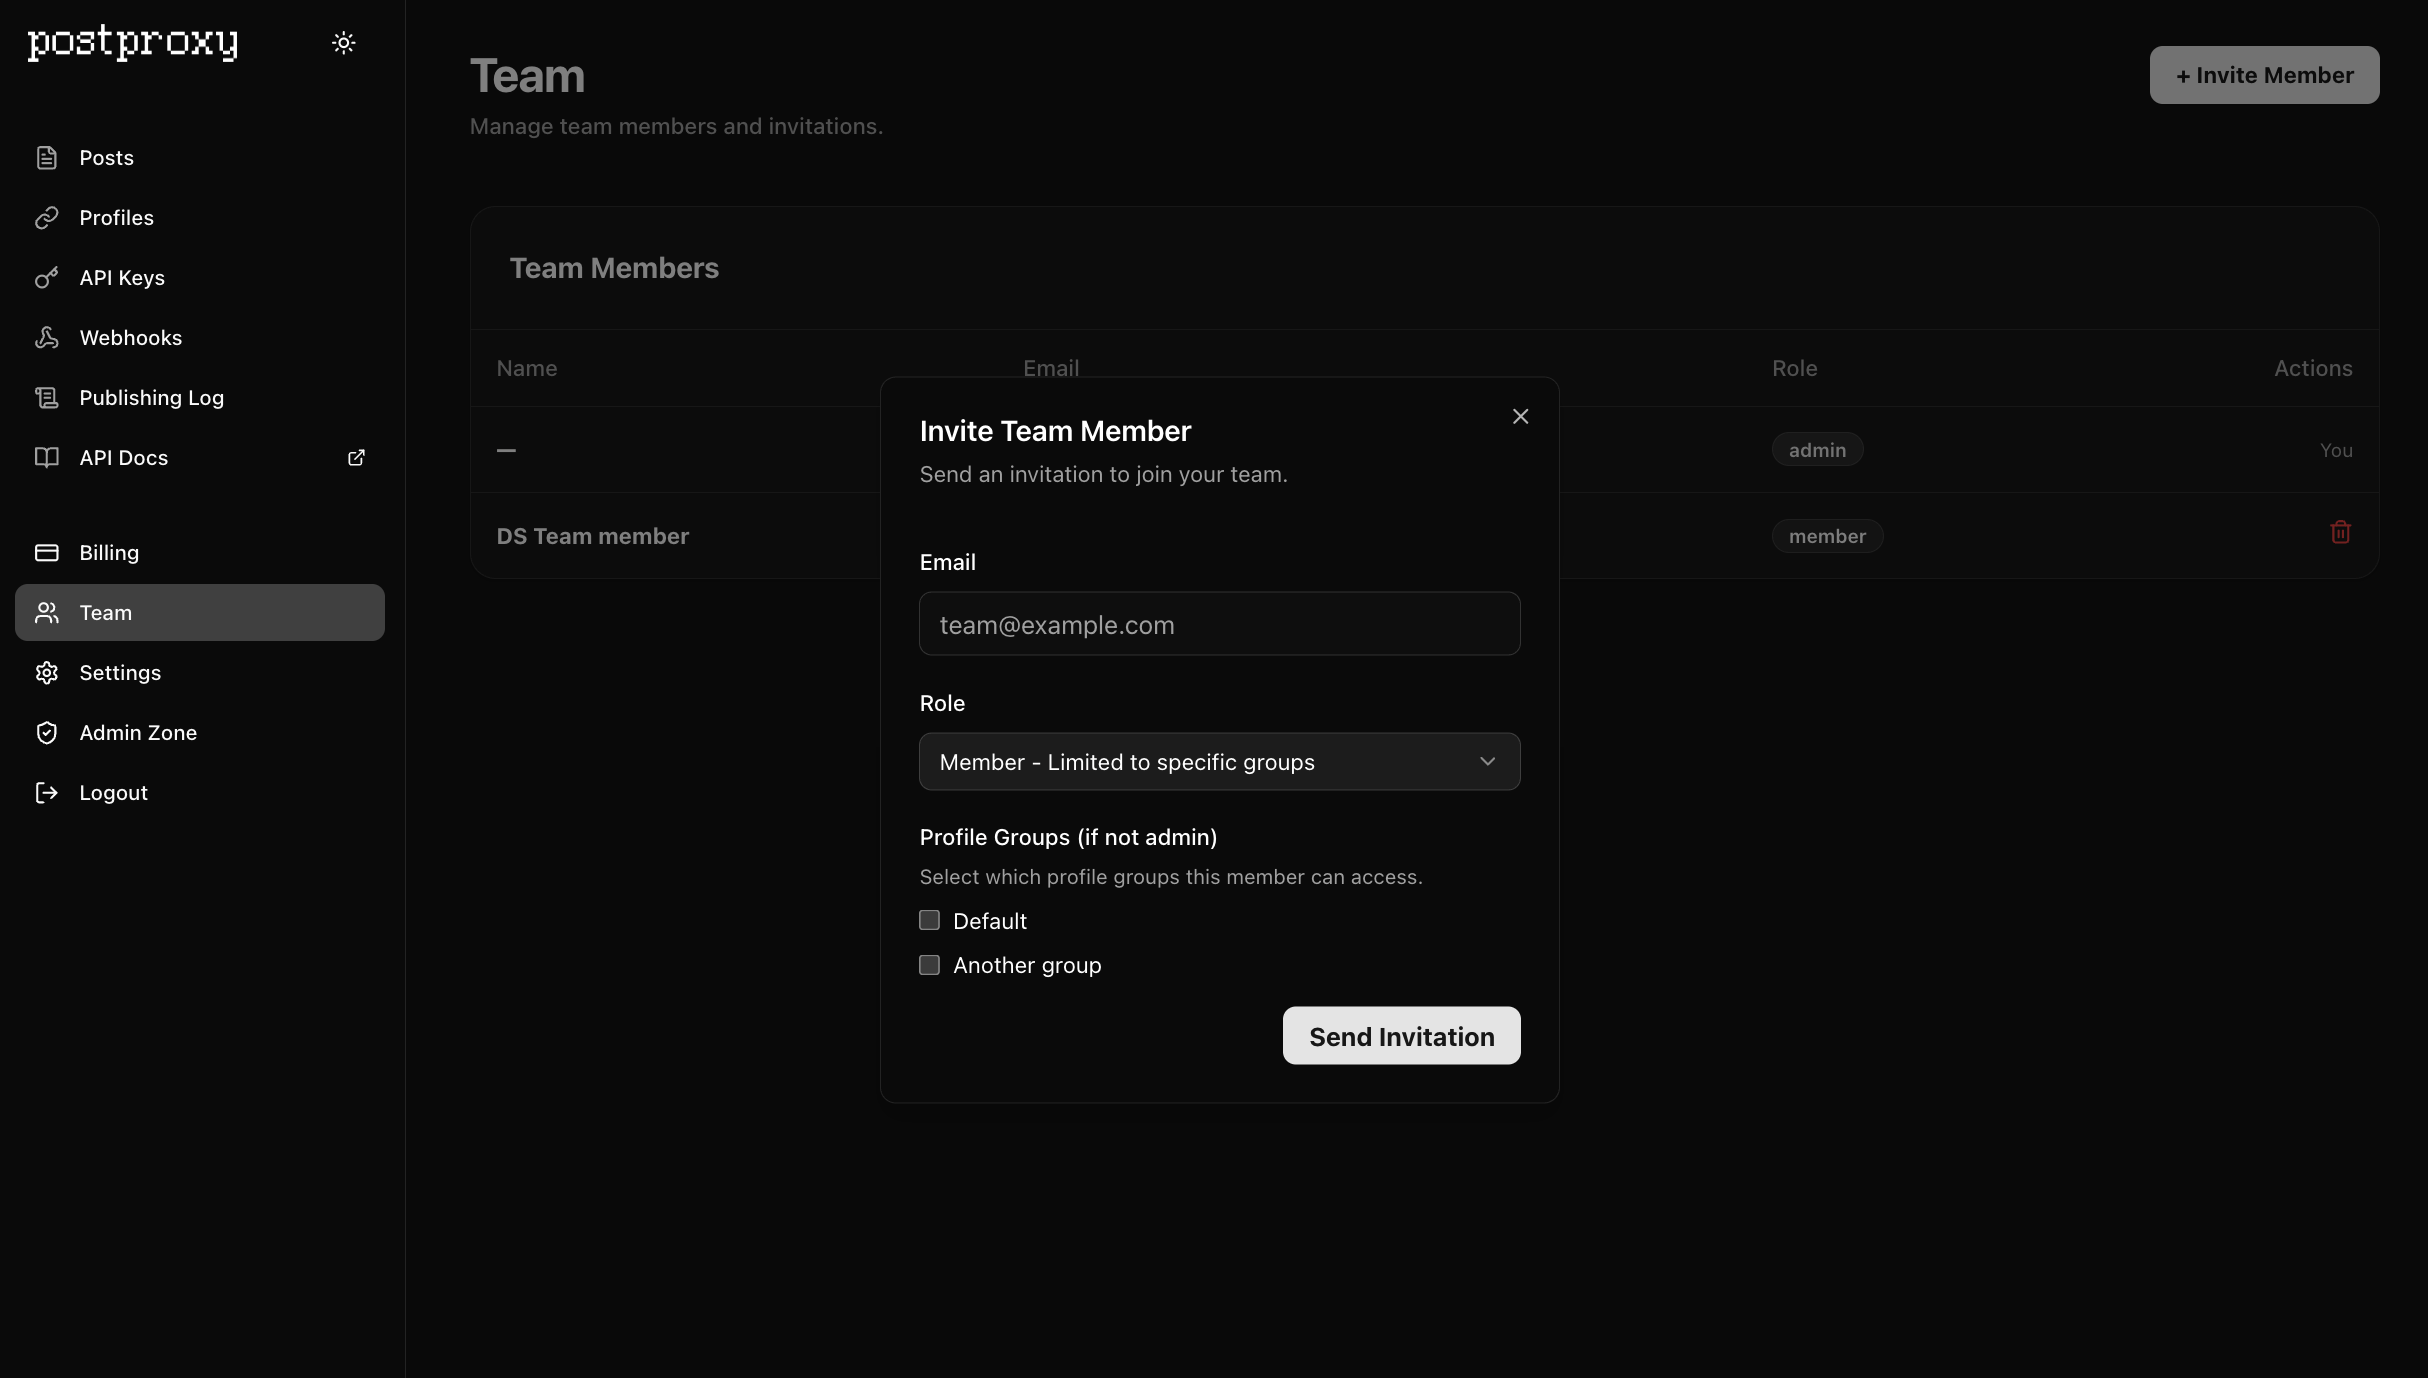Click the admin role badge
Image resolution: width=2428 pixels, height=1378 pixels.
pyautogui.click(x=1817, y=450)
